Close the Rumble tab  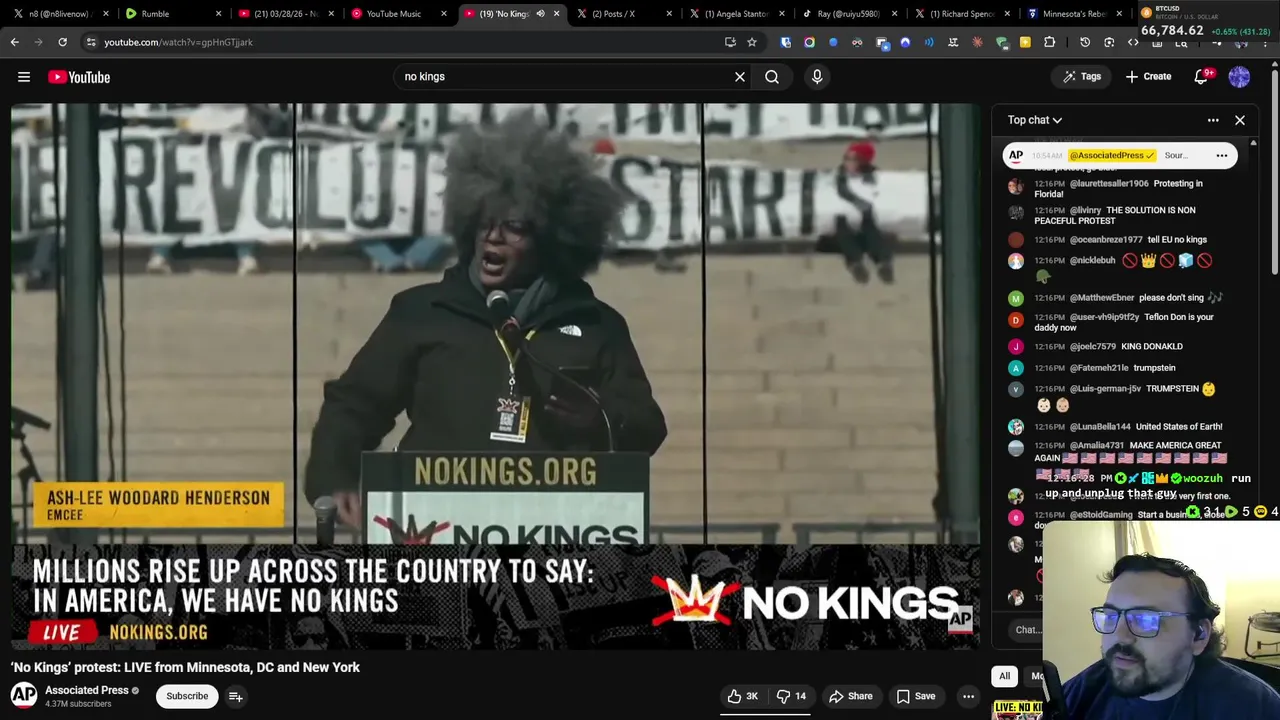tap(217, 14)
